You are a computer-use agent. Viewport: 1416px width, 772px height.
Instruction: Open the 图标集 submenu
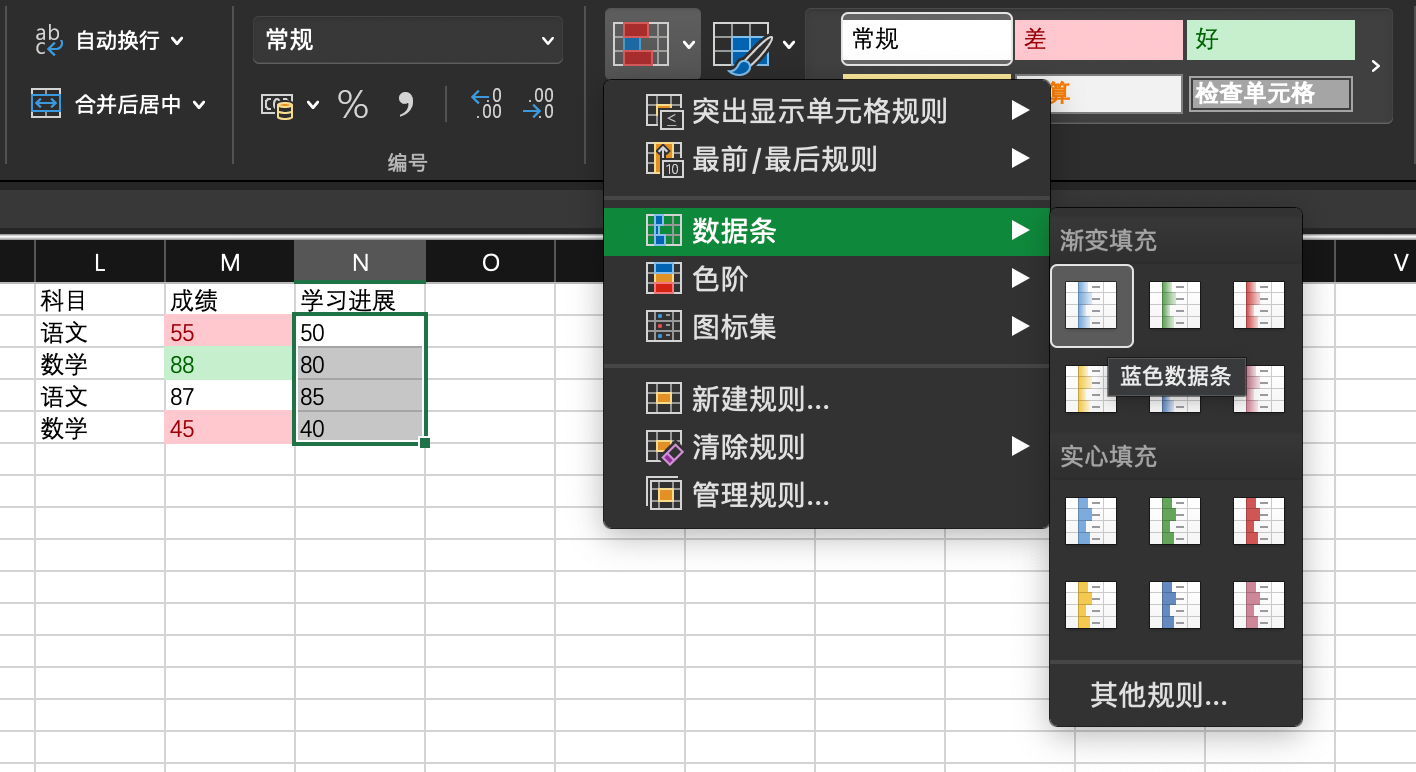click(760, 325)
